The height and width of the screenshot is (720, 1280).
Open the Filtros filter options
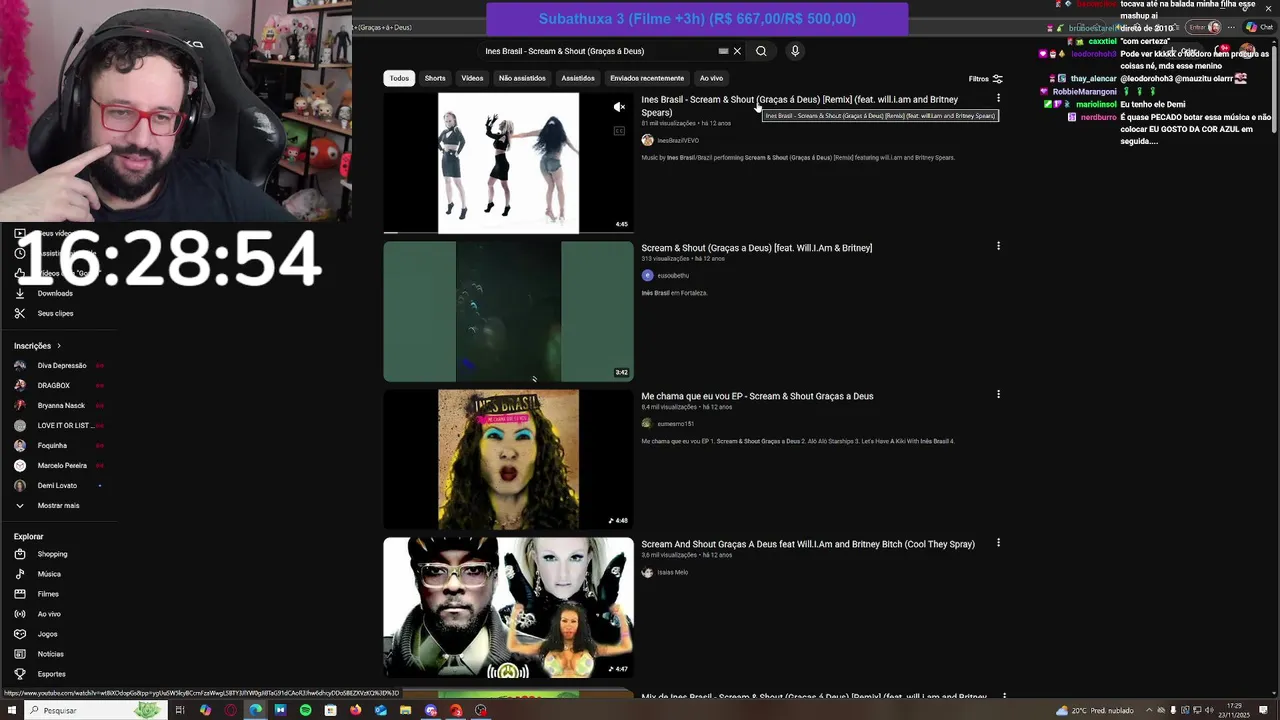tap(985, 79)
